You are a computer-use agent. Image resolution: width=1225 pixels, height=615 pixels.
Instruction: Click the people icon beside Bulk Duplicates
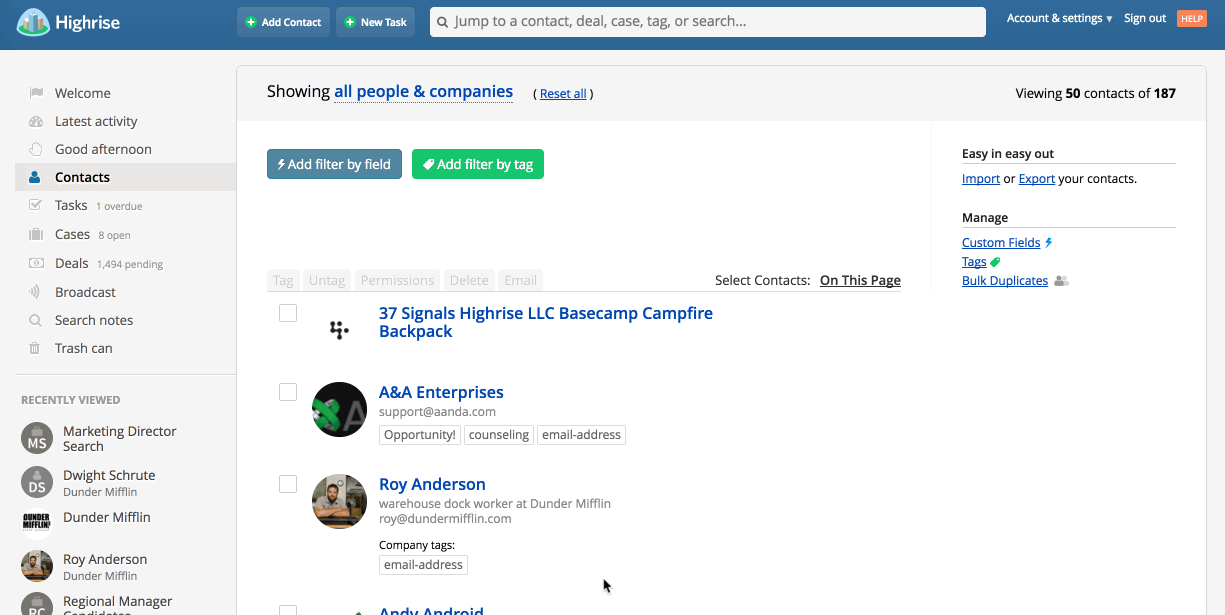1061,281
